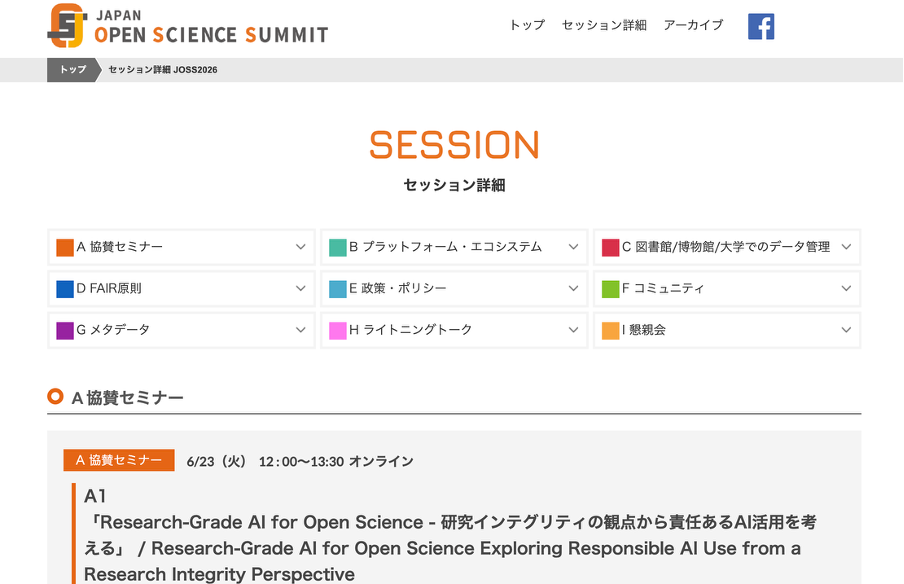Click the pink square beside H ライトニングトーク

pyautogui.click(x=337, y=330)
